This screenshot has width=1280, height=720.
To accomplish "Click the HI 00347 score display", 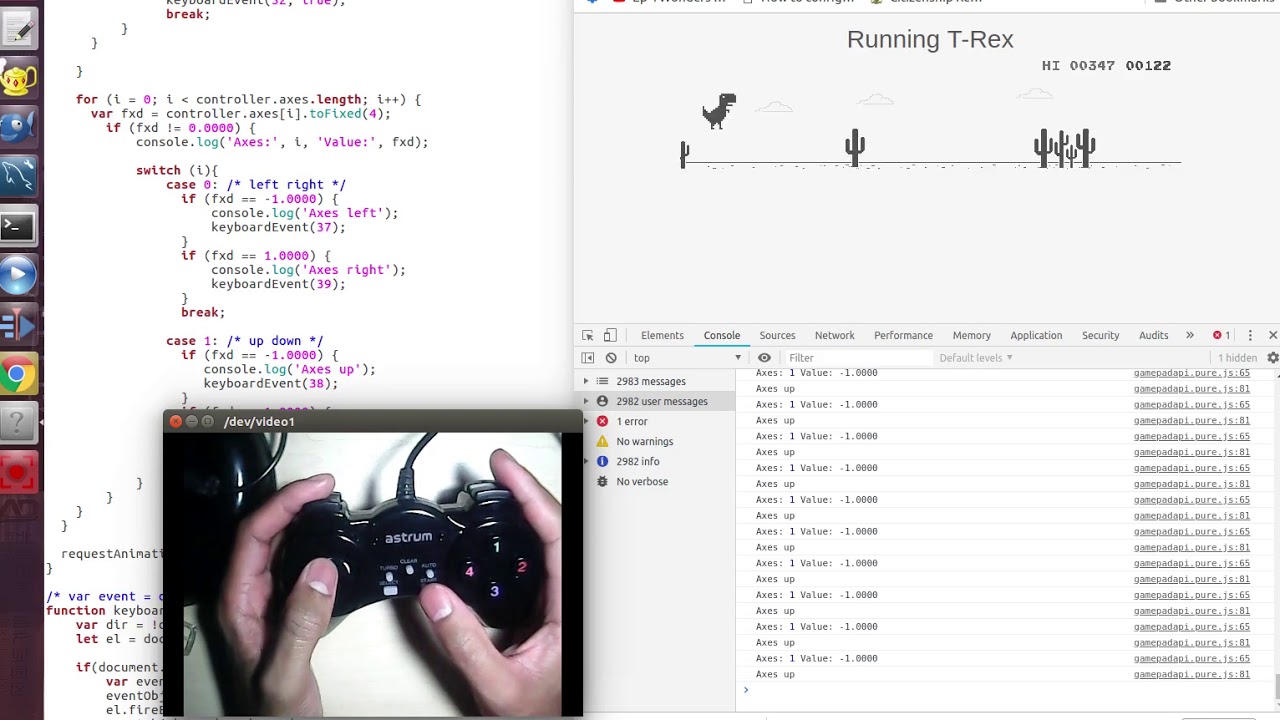I will tap(1078, 66).
